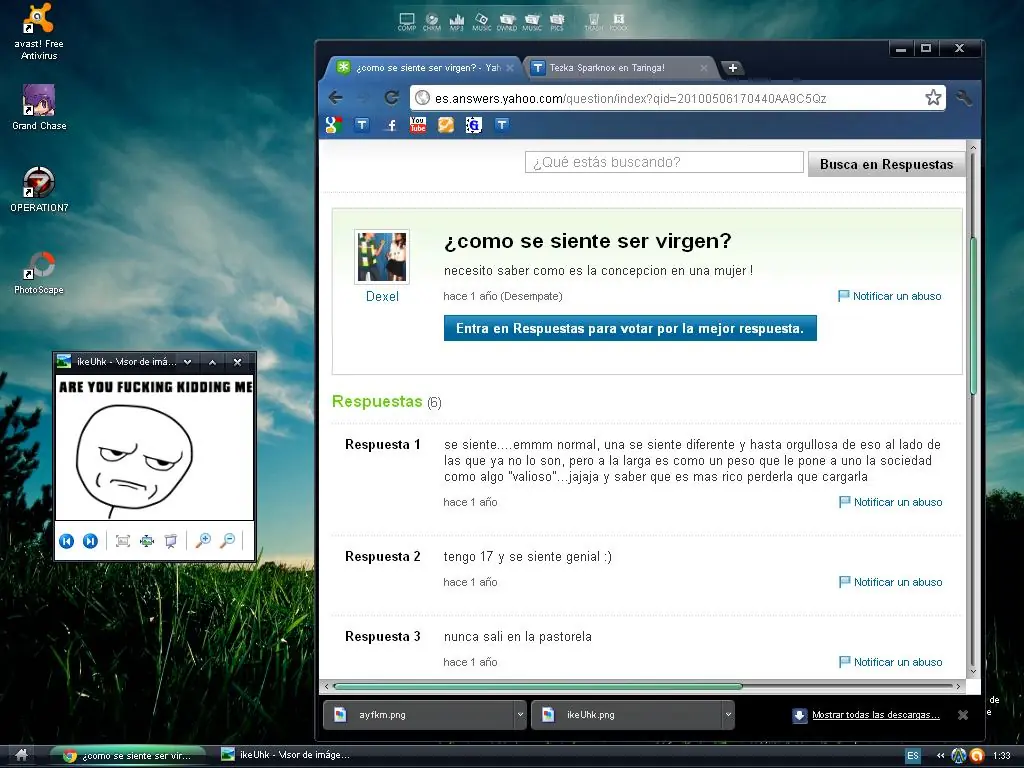
Task: Show previous image in ikeUhk image viewer
Action: pyautogui.click(x=67, y=541)
